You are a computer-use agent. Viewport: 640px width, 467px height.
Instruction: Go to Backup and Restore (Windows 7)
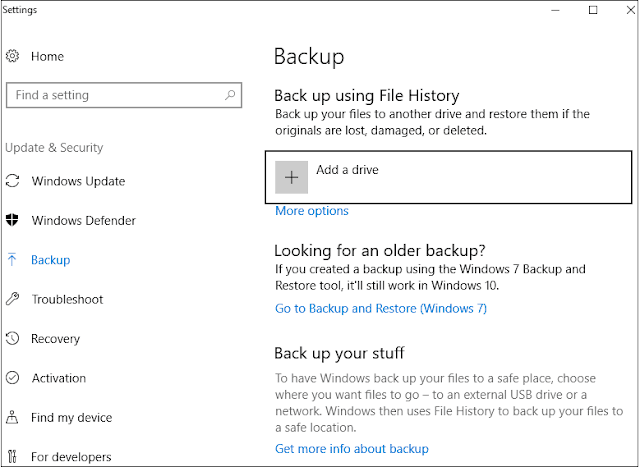381,308
